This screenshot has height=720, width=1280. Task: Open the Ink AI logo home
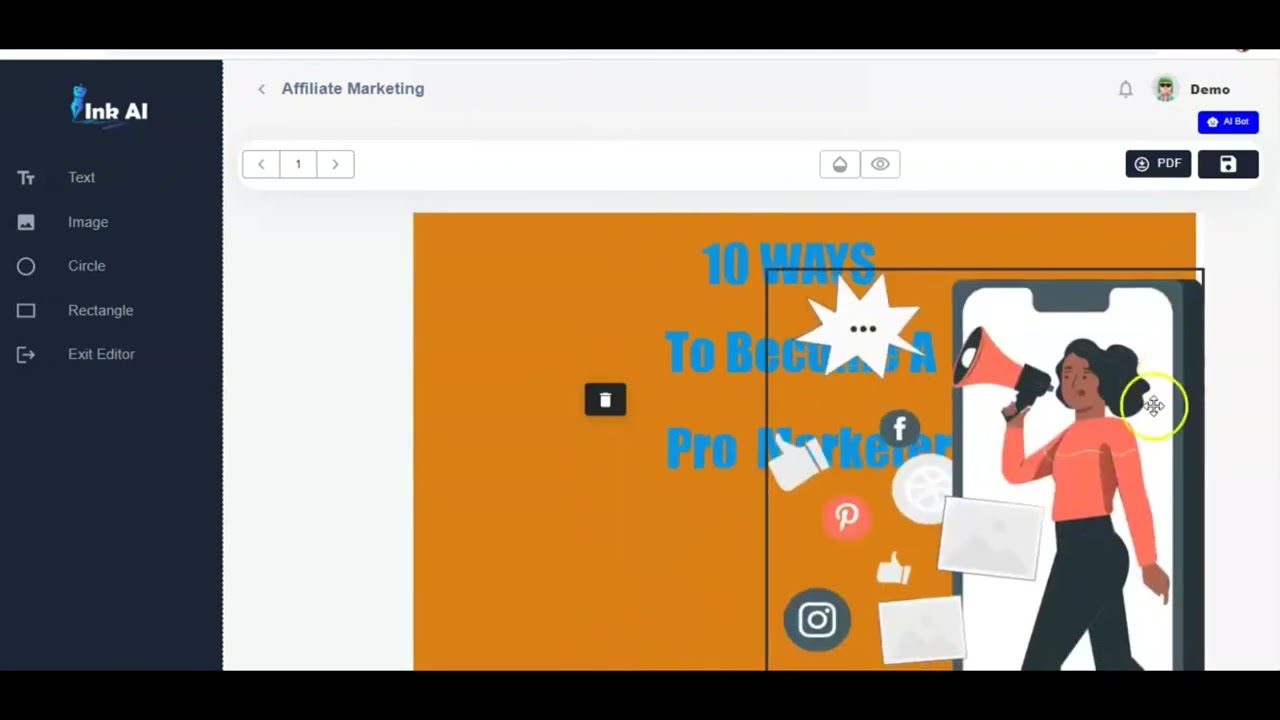(x=109, y=105)
